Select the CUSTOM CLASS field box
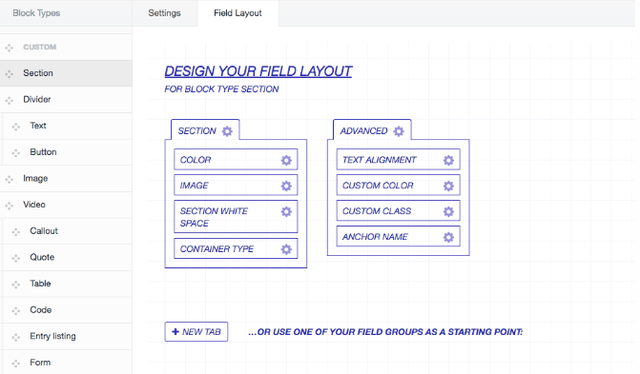Viewport: 640px width, 374px height. (x=398, y=211)
